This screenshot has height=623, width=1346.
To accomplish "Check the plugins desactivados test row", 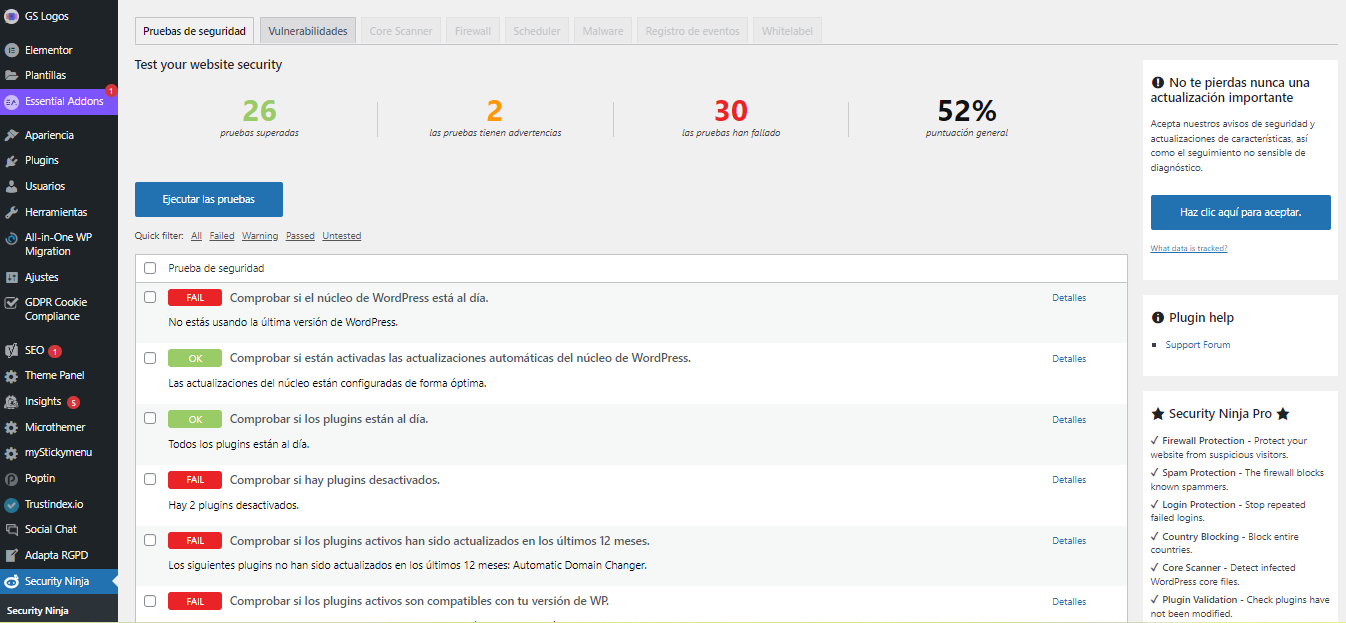I will pyautogui.click(x=150, y=479).
